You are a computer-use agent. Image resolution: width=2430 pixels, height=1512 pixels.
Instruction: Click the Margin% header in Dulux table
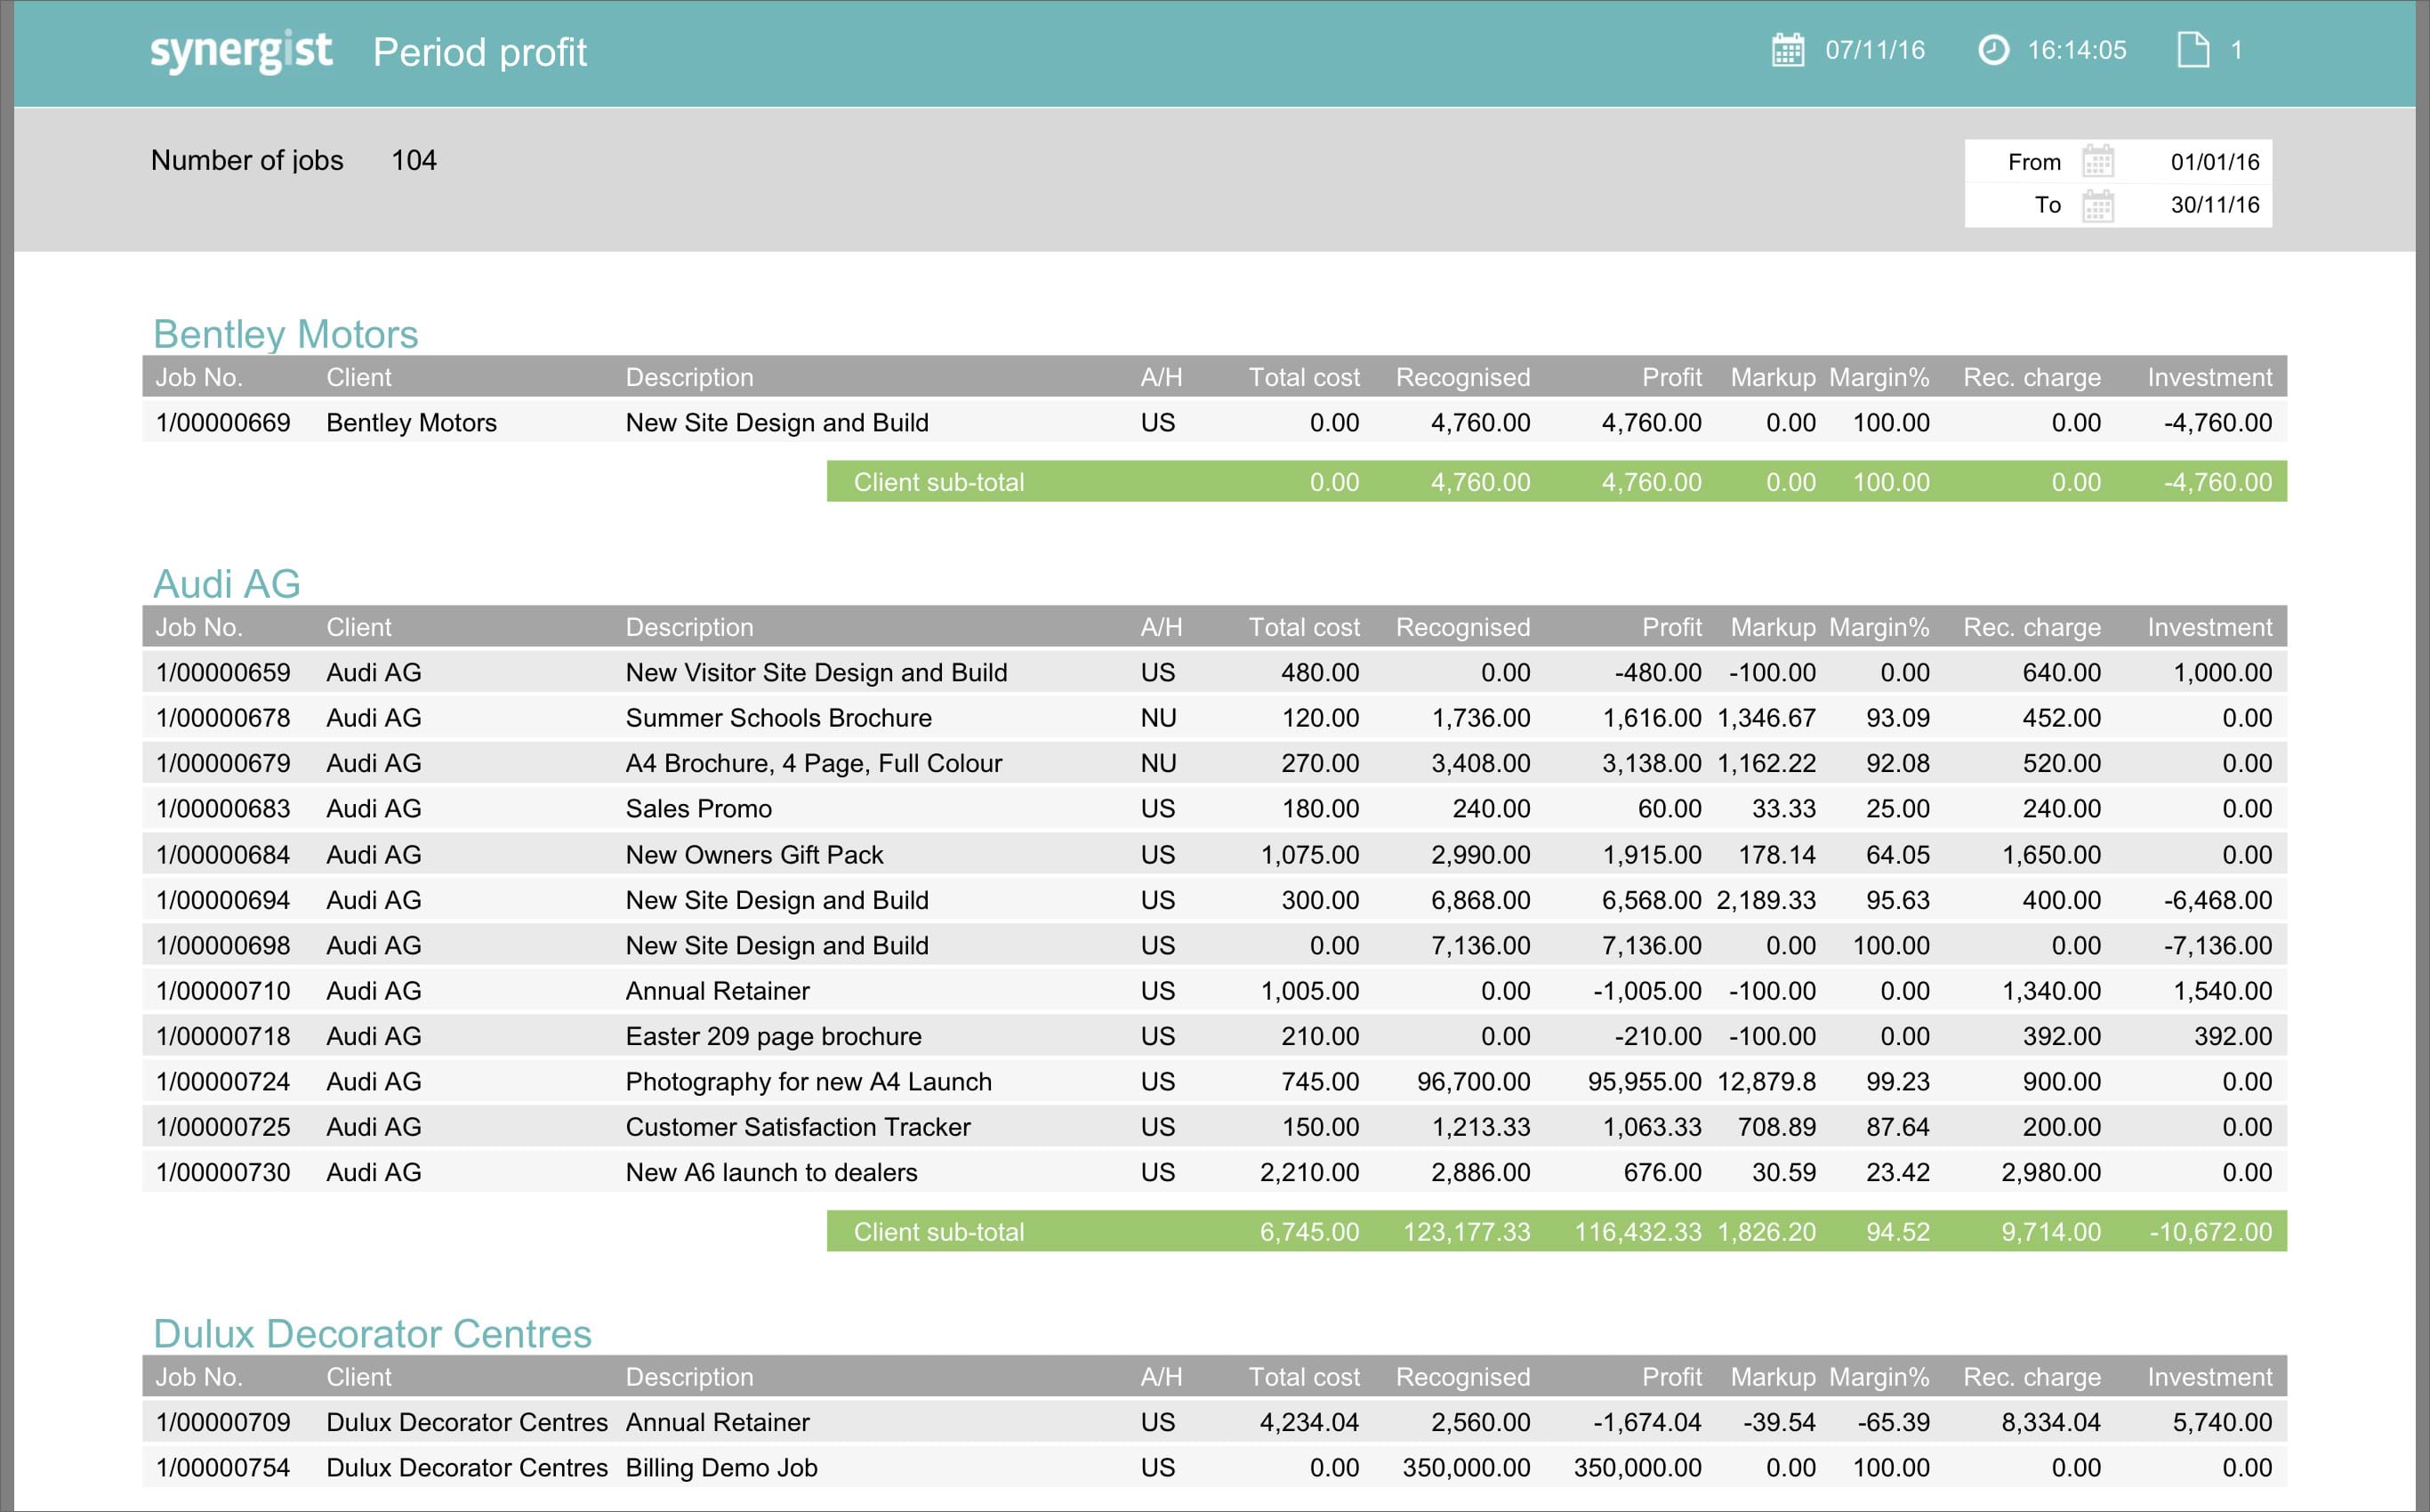tap(1879, 1377)
